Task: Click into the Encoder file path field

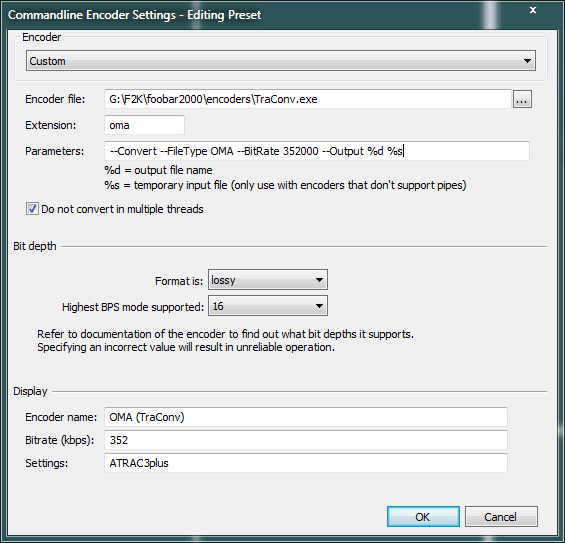Action: click(x=308, y=99)
